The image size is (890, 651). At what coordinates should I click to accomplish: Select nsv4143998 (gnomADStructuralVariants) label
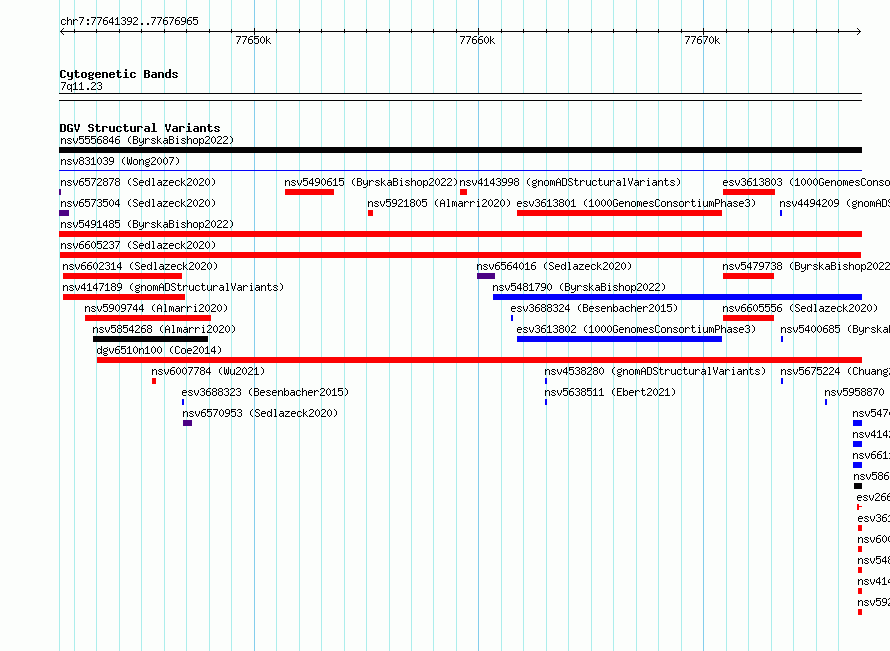(570, 182)
